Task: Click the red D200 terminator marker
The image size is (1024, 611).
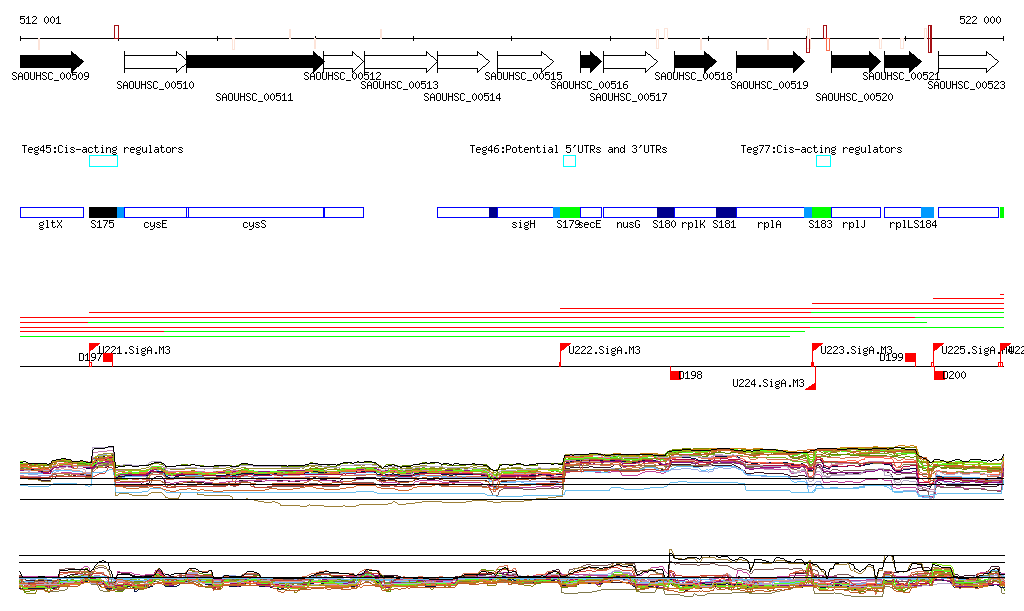Action: coord(939,374)
